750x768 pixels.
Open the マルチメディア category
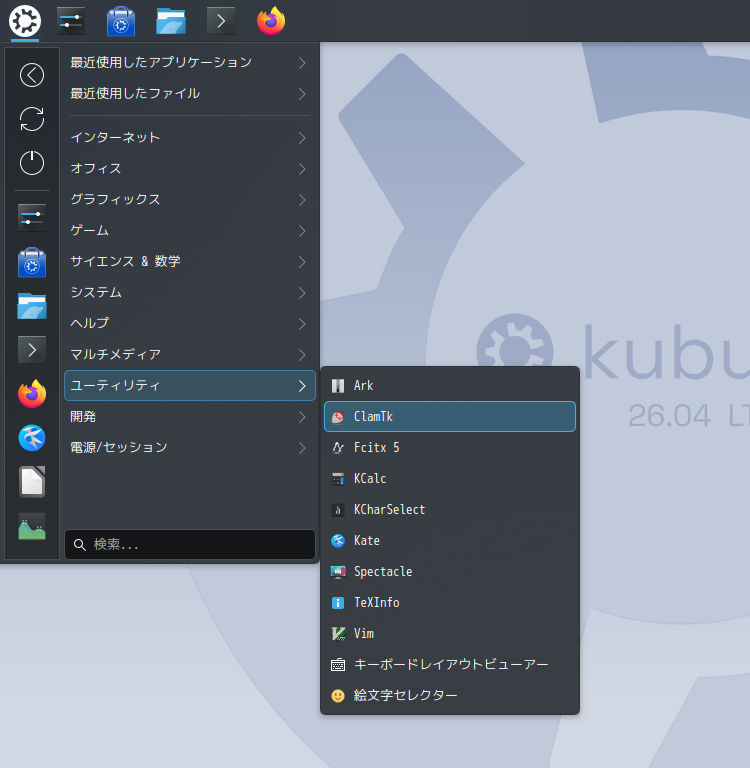190,355
